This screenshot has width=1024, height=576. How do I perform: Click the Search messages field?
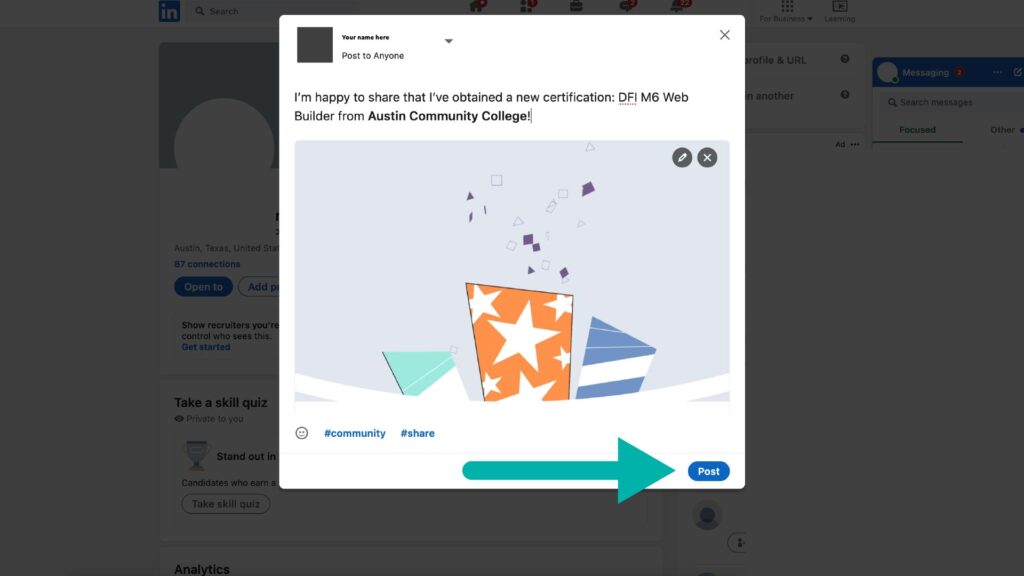(950, 103)
